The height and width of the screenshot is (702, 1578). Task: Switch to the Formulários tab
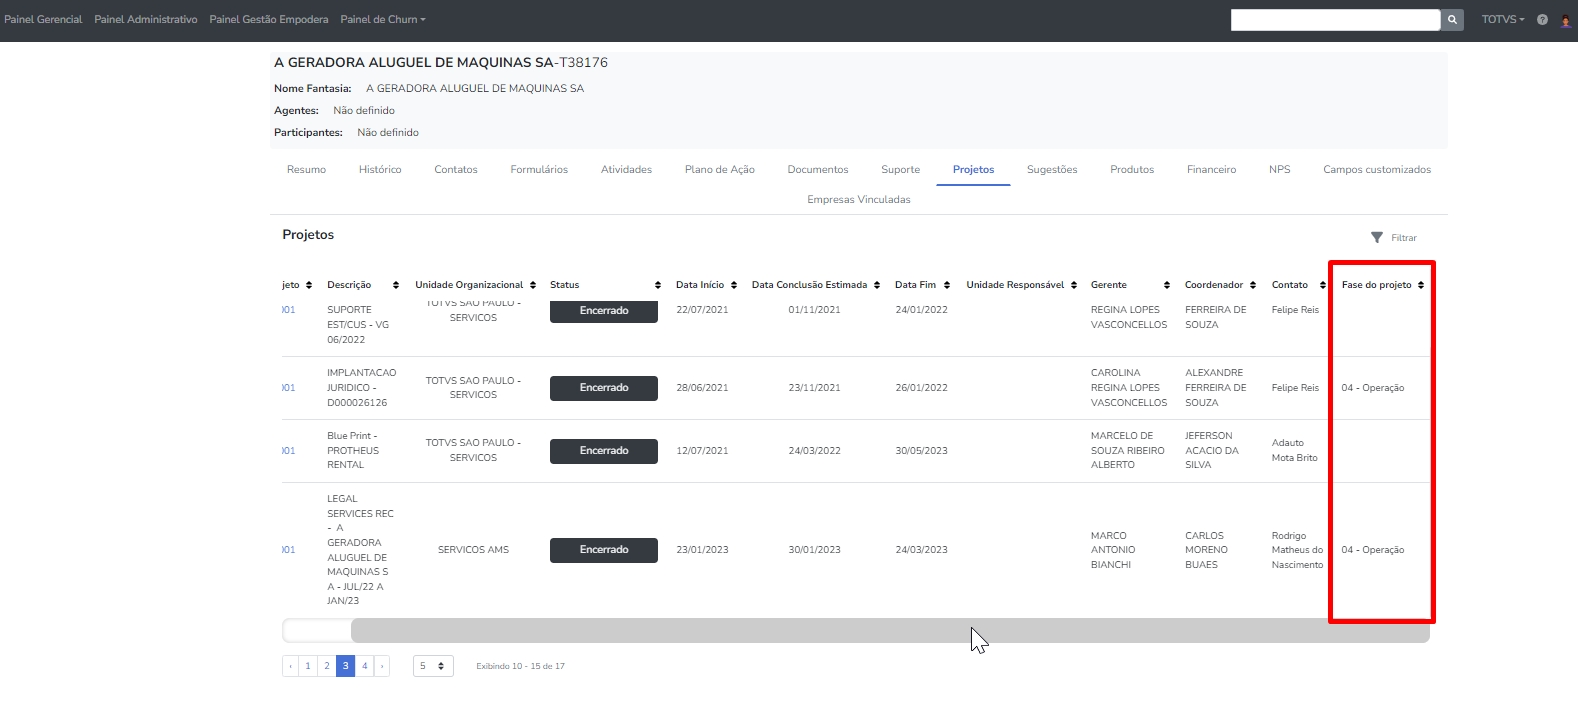[539, 170]
